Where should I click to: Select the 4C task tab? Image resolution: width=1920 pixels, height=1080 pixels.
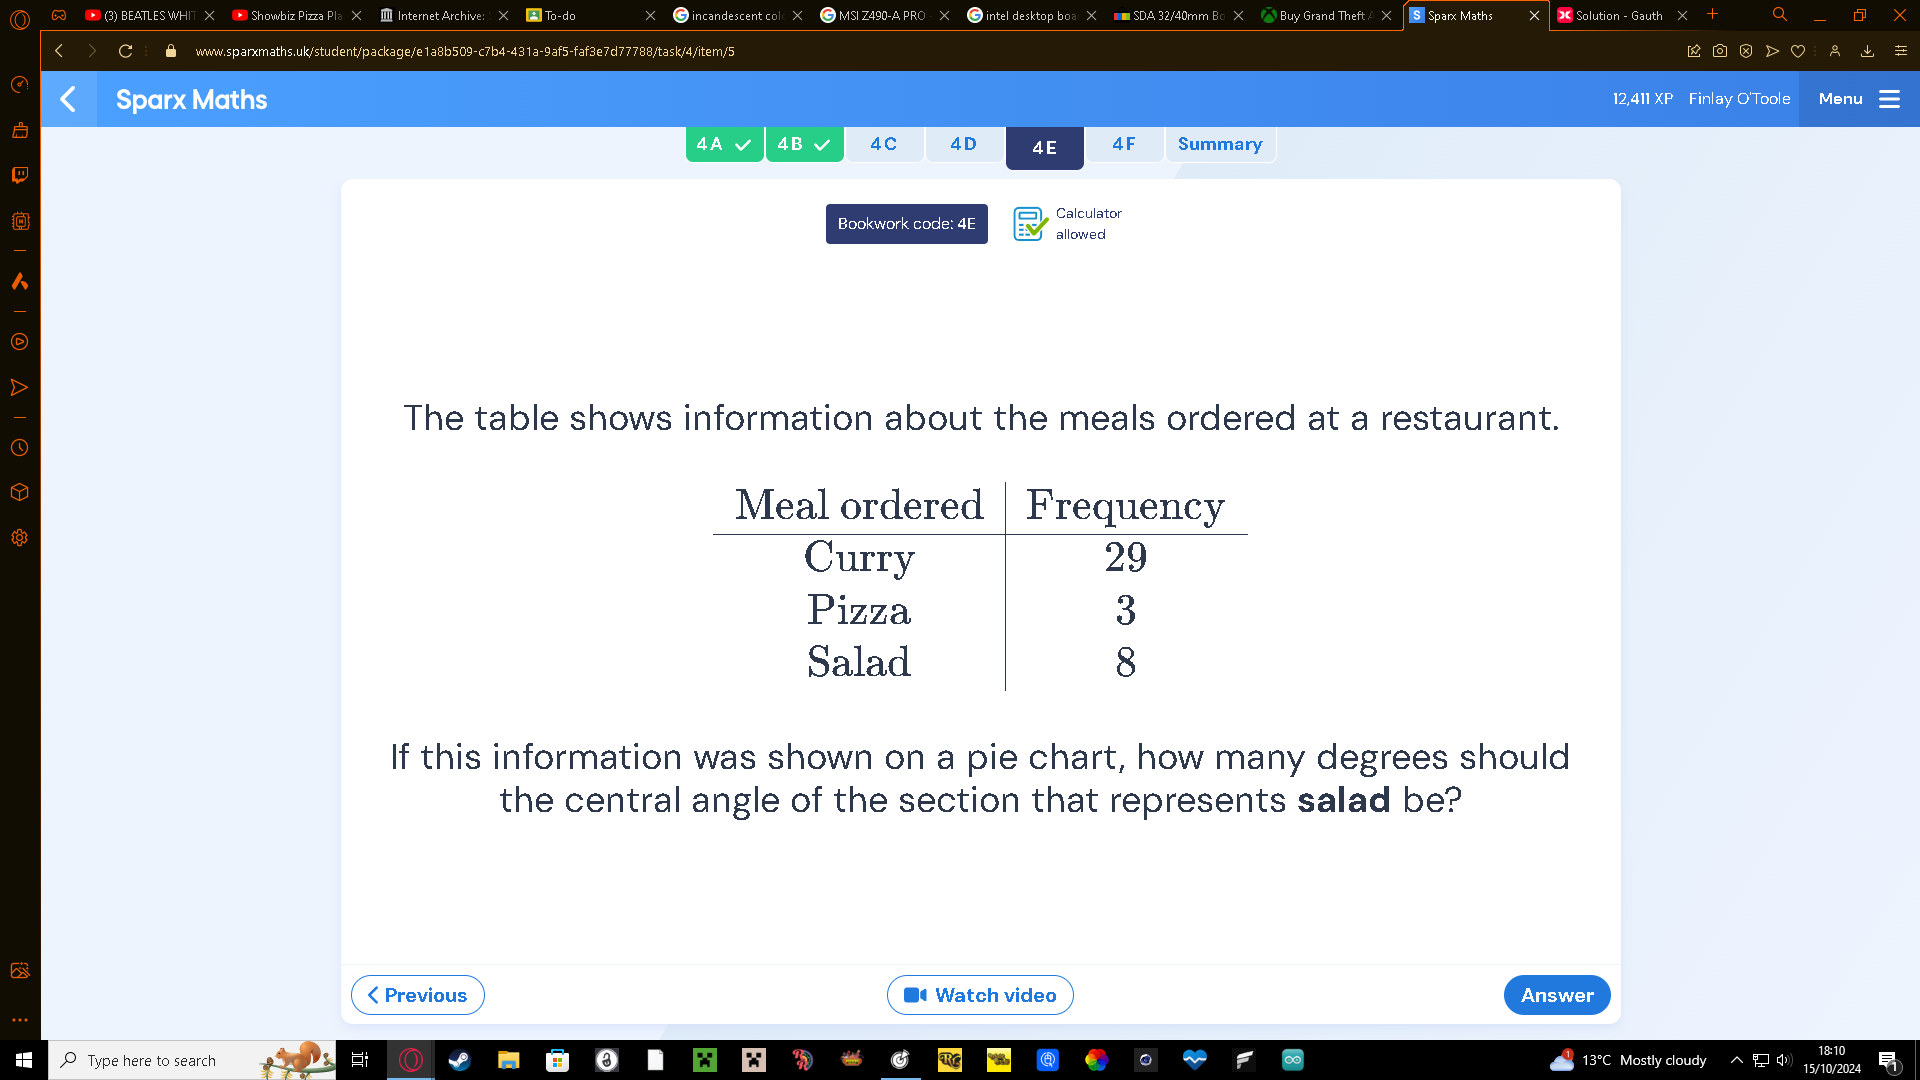884,144
